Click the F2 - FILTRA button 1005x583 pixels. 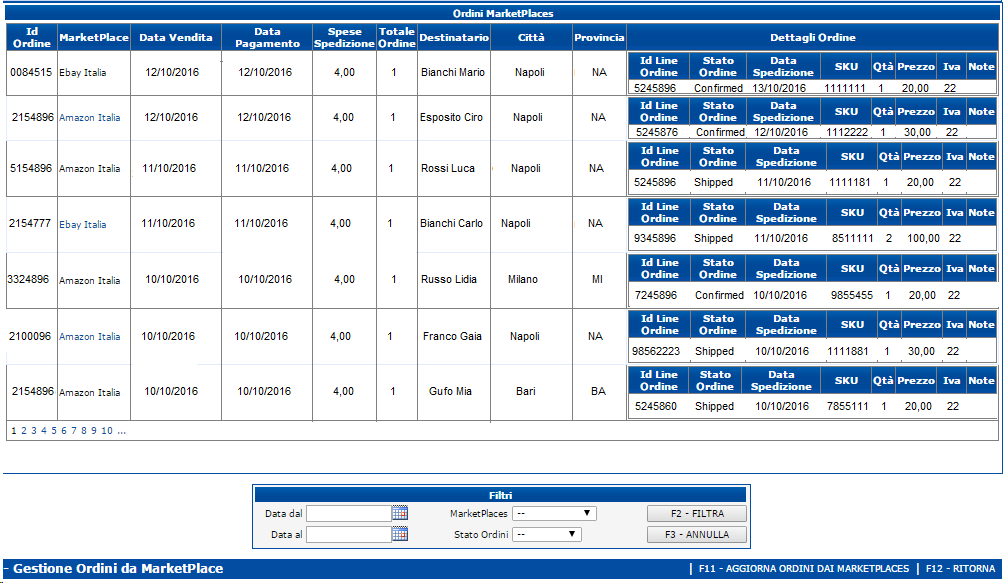click(697, 513)
